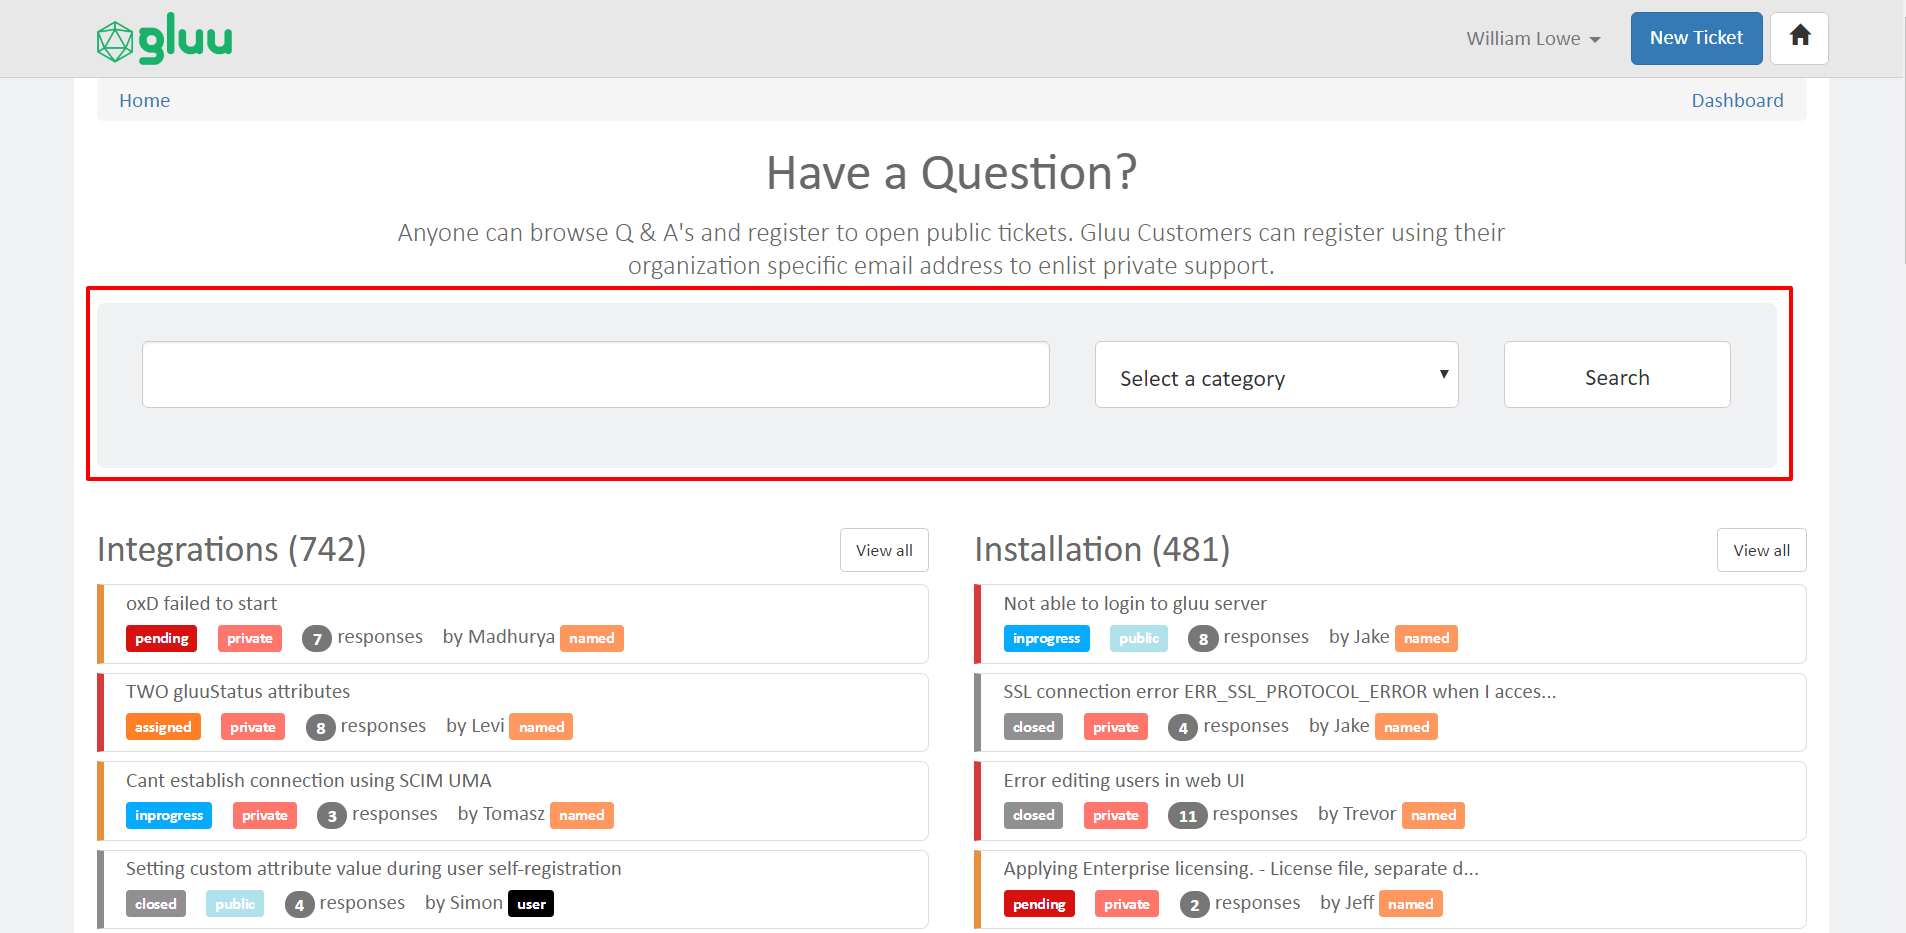The height and width of the screenshot is (933, 1906).
Task: Open the 'TWO gluuStatus attributes' ticket
Action: [238, 692]
